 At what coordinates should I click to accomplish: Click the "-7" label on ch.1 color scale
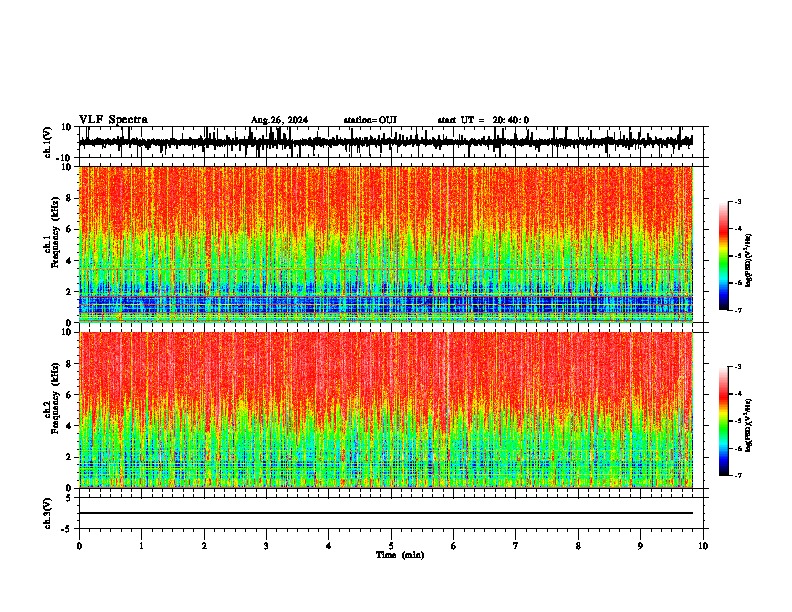[x=738, y=310]
